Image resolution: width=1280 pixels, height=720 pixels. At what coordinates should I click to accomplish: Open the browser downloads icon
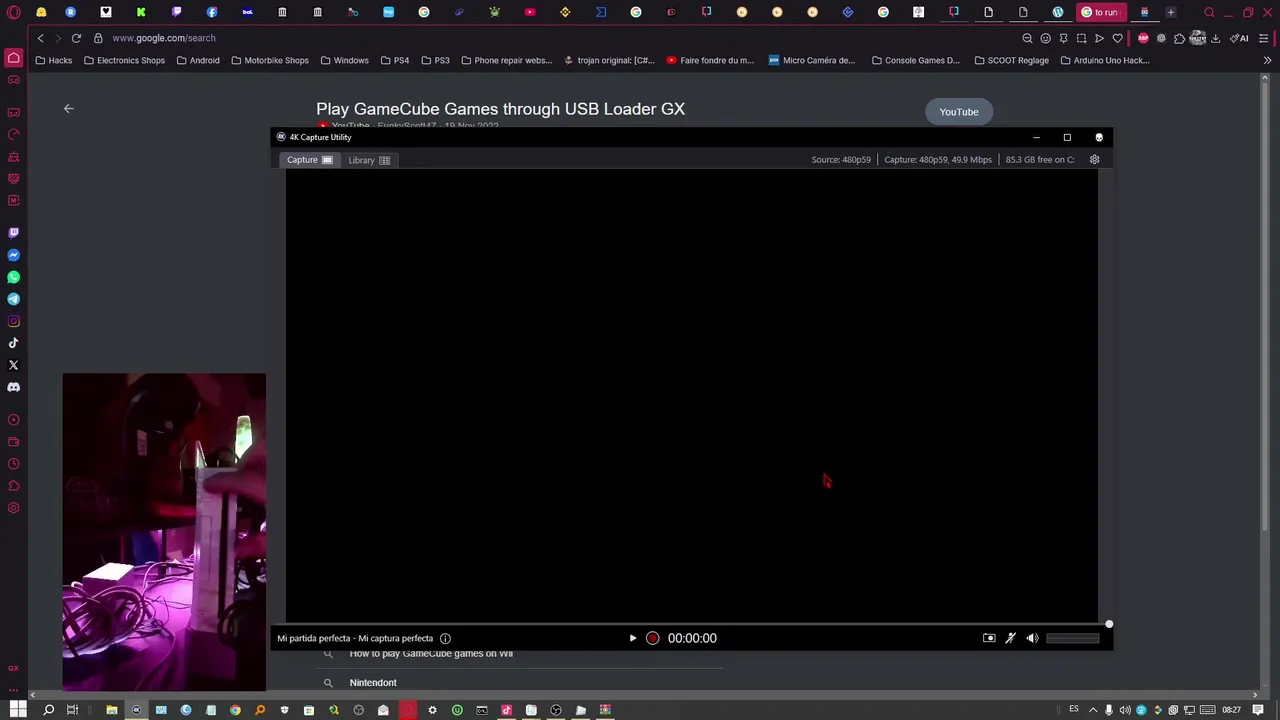pos(1215,38)
